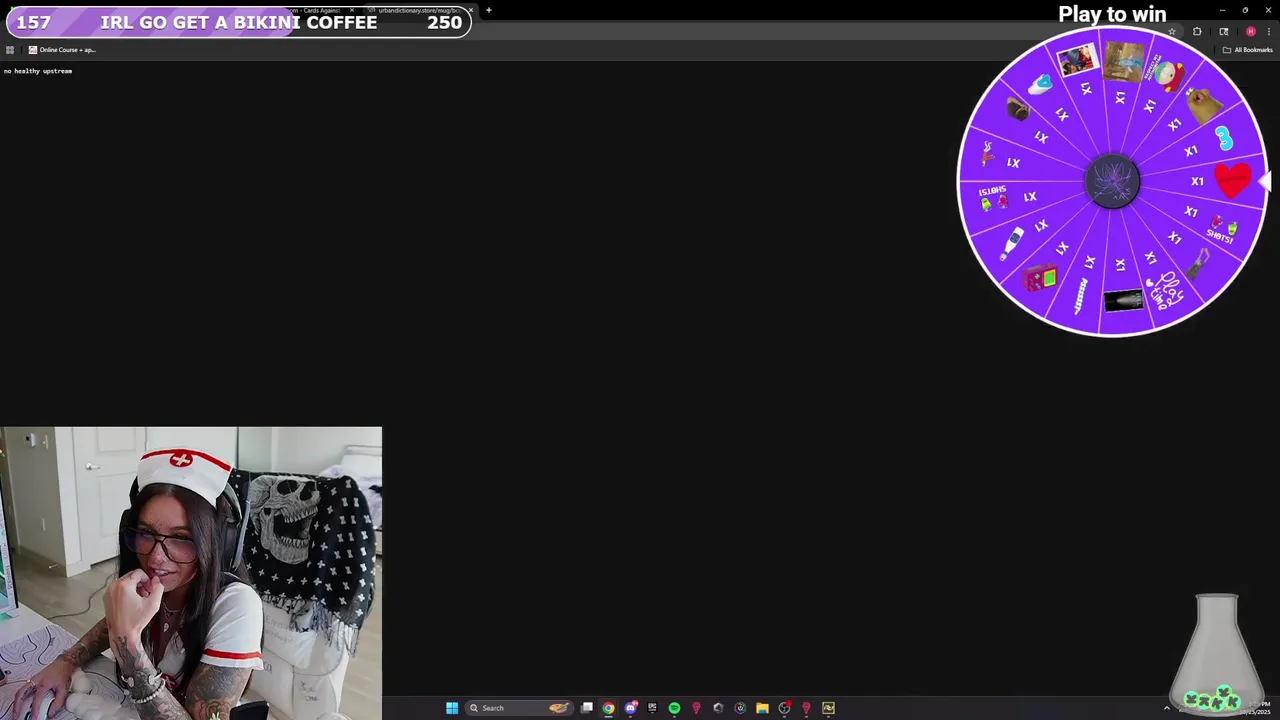Open the Unity hub icon in taskbar
Image resolution: width=1280 pixels, height=720 pixels.
(x=718, y=708)
